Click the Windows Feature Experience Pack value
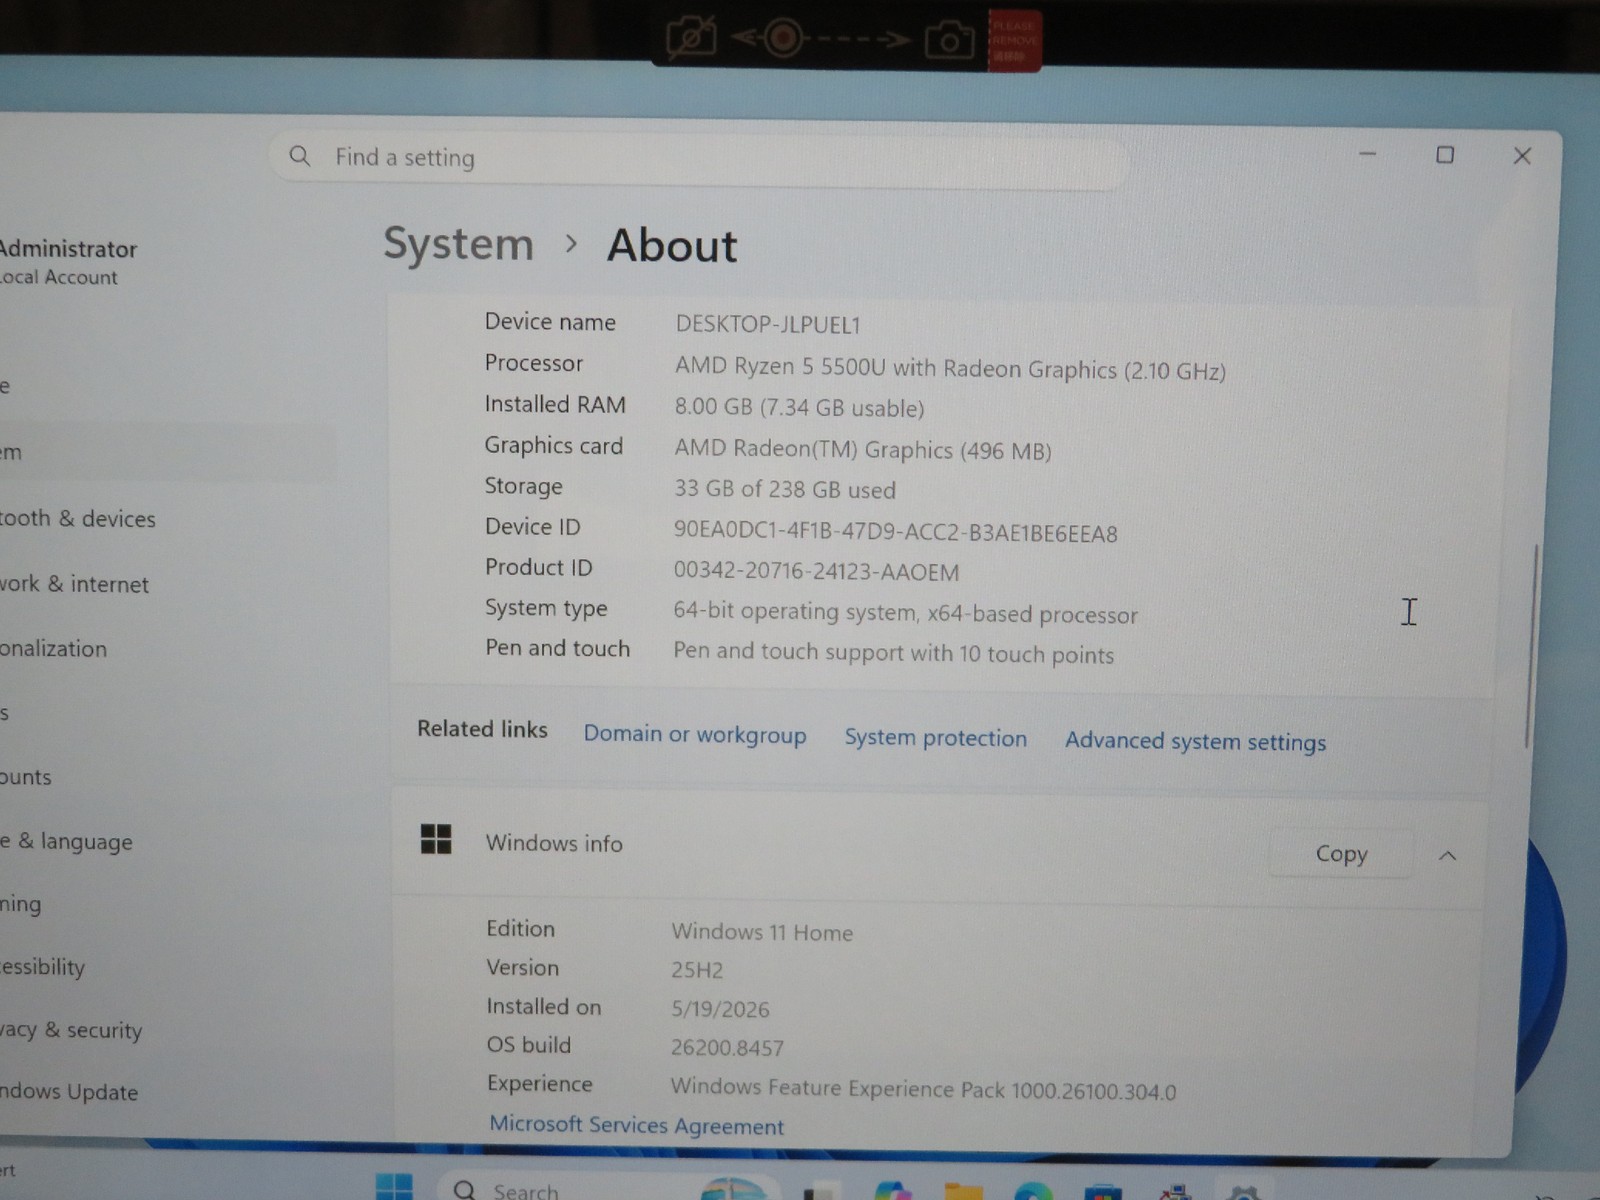 (x=923, y=1089)
